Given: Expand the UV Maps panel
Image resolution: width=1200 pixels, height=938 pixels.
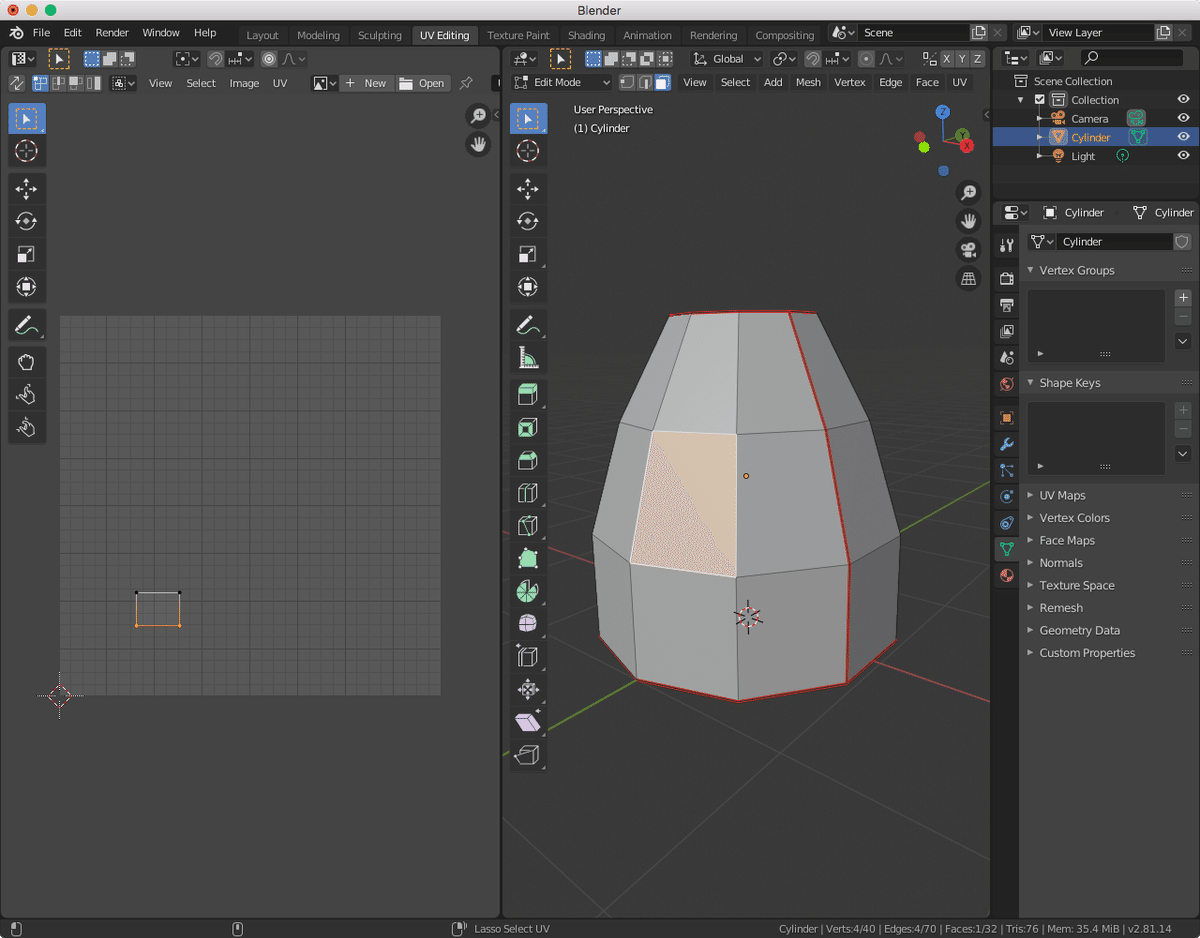Looking at the screenshot, I should 1062,495.
